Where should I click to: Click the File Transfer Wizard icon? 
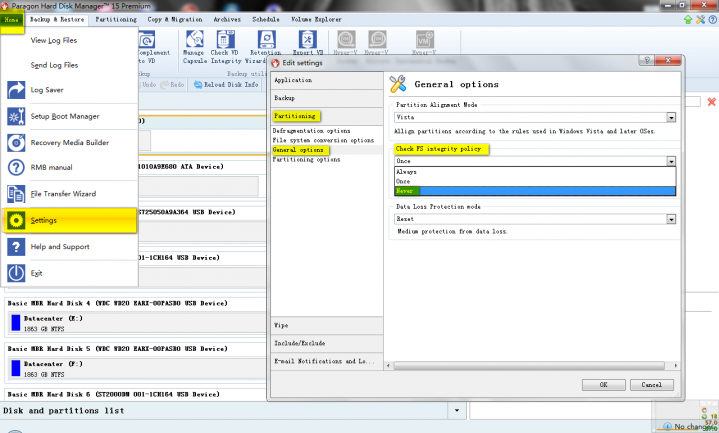pos(16,194)
